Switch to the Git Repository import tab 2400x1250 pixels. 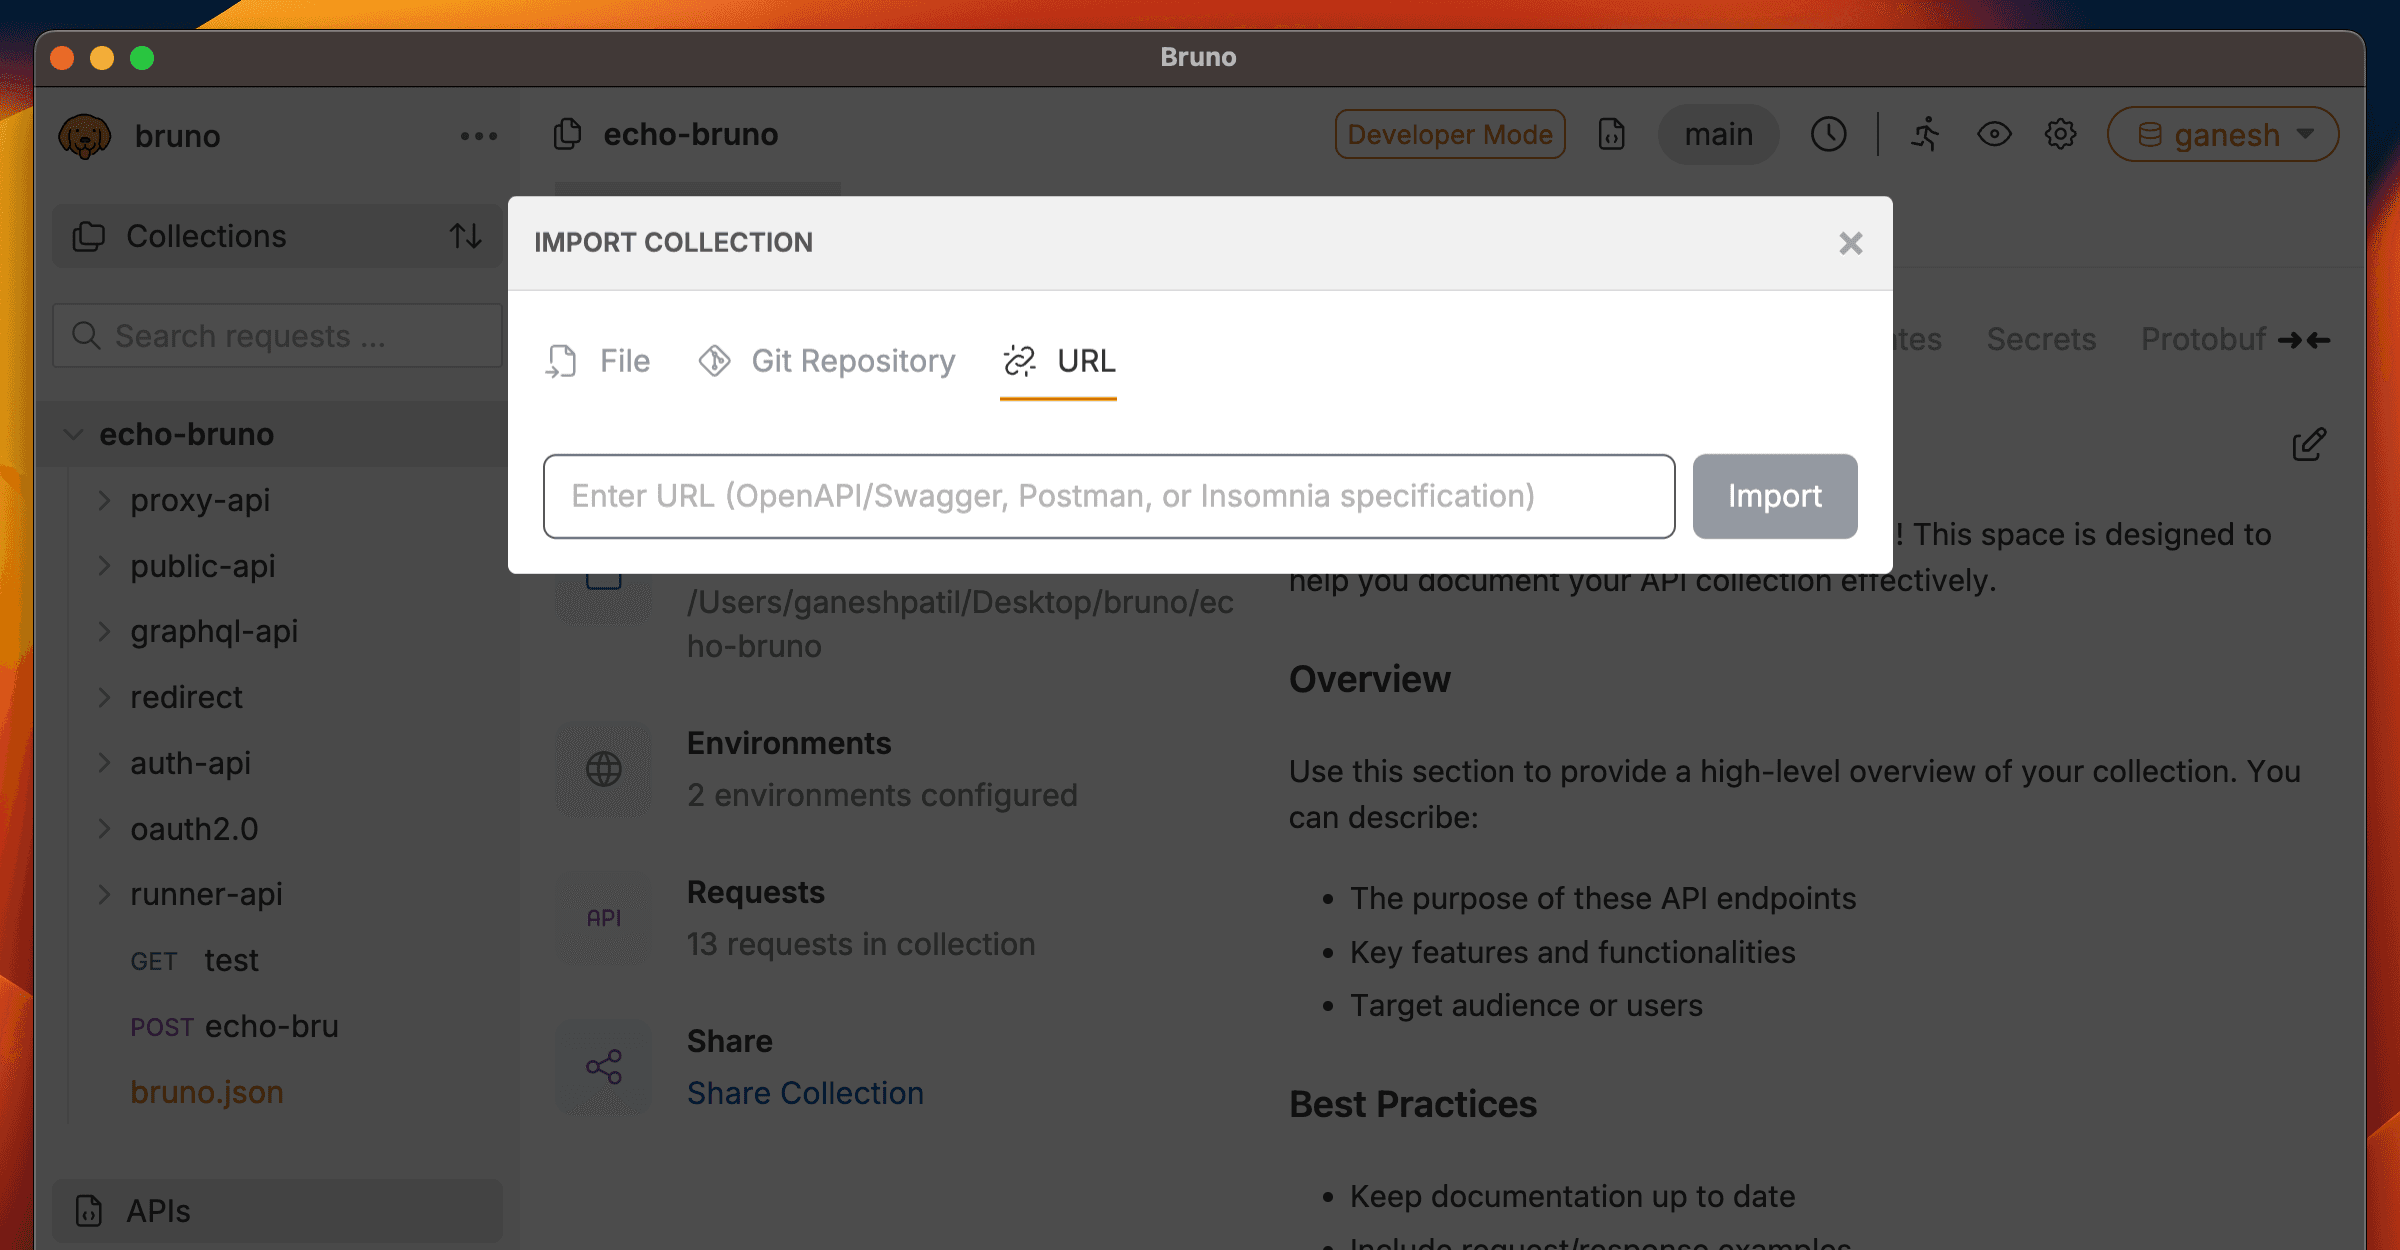[x=826, y=362]
